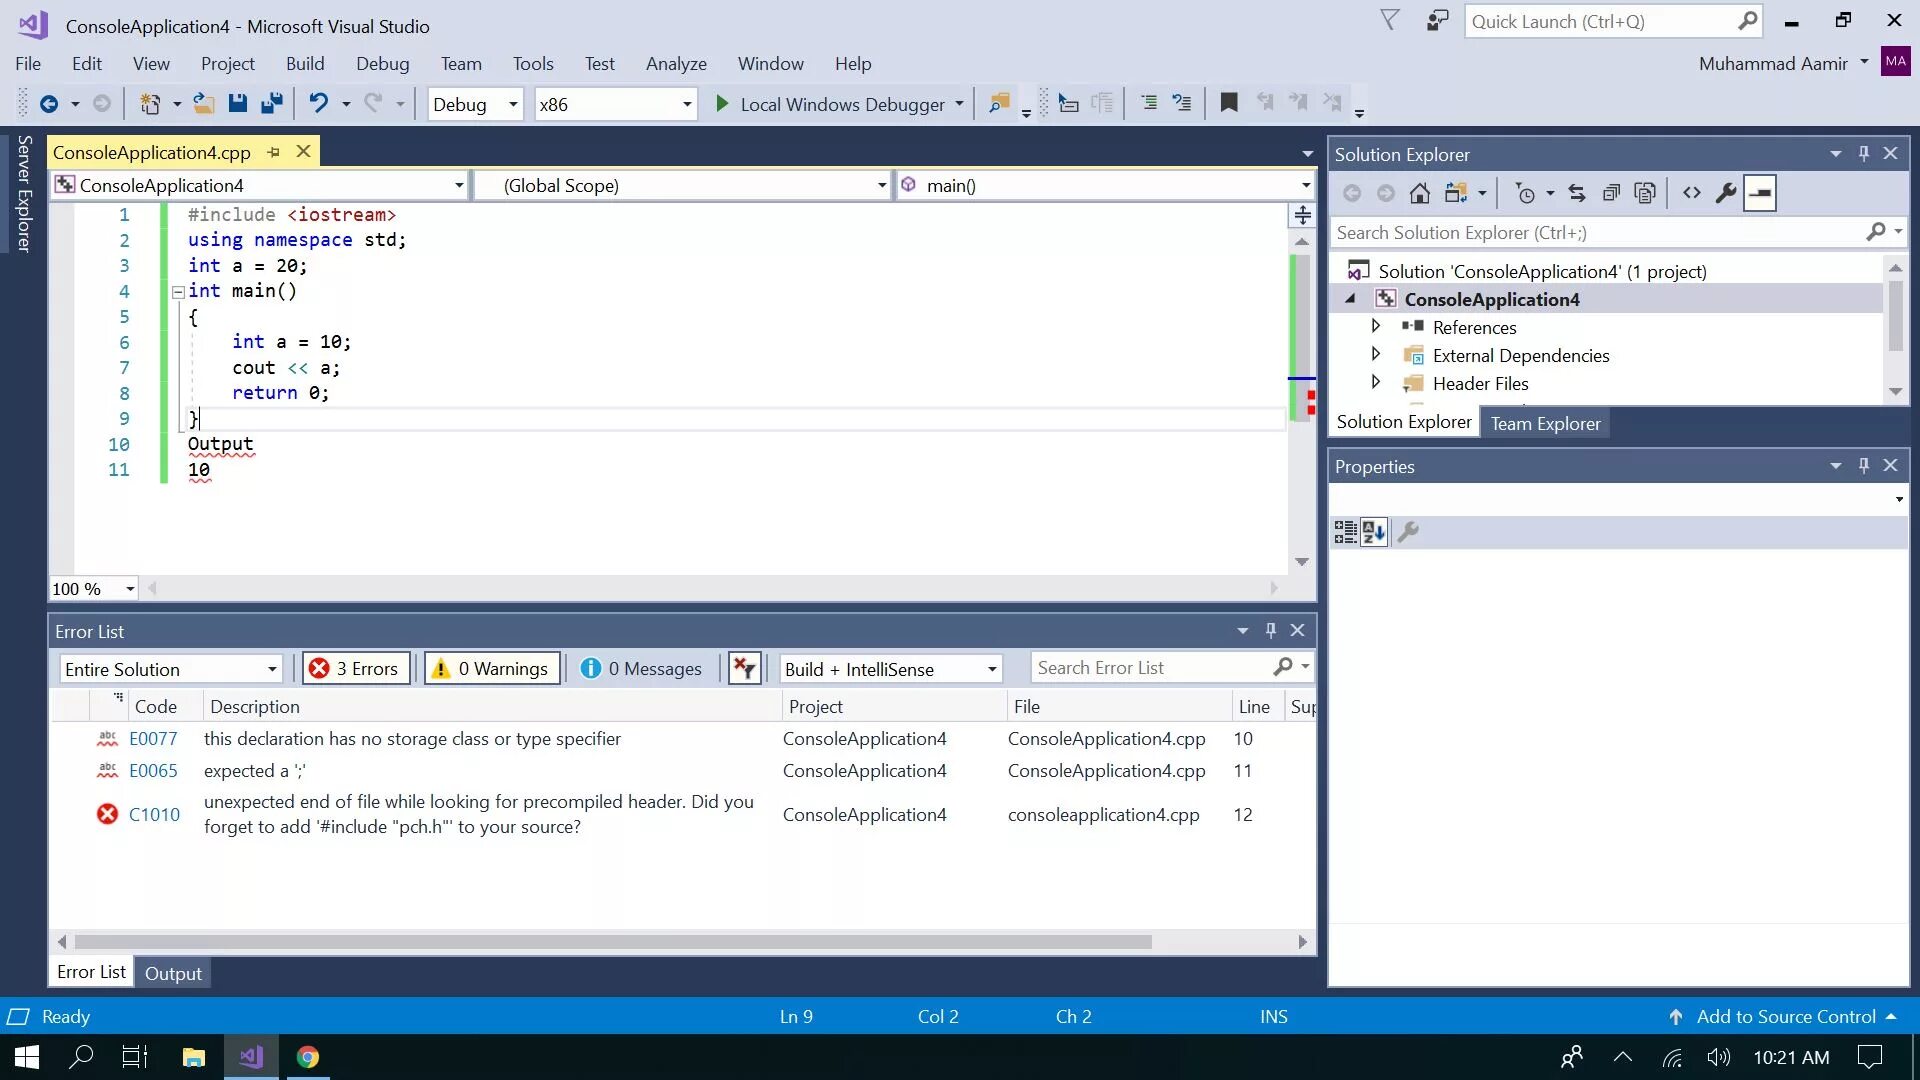Switch to the Team Explorer tab
The width and height of the screenshot is (1920, 1080).
[x=1545, y=423]
